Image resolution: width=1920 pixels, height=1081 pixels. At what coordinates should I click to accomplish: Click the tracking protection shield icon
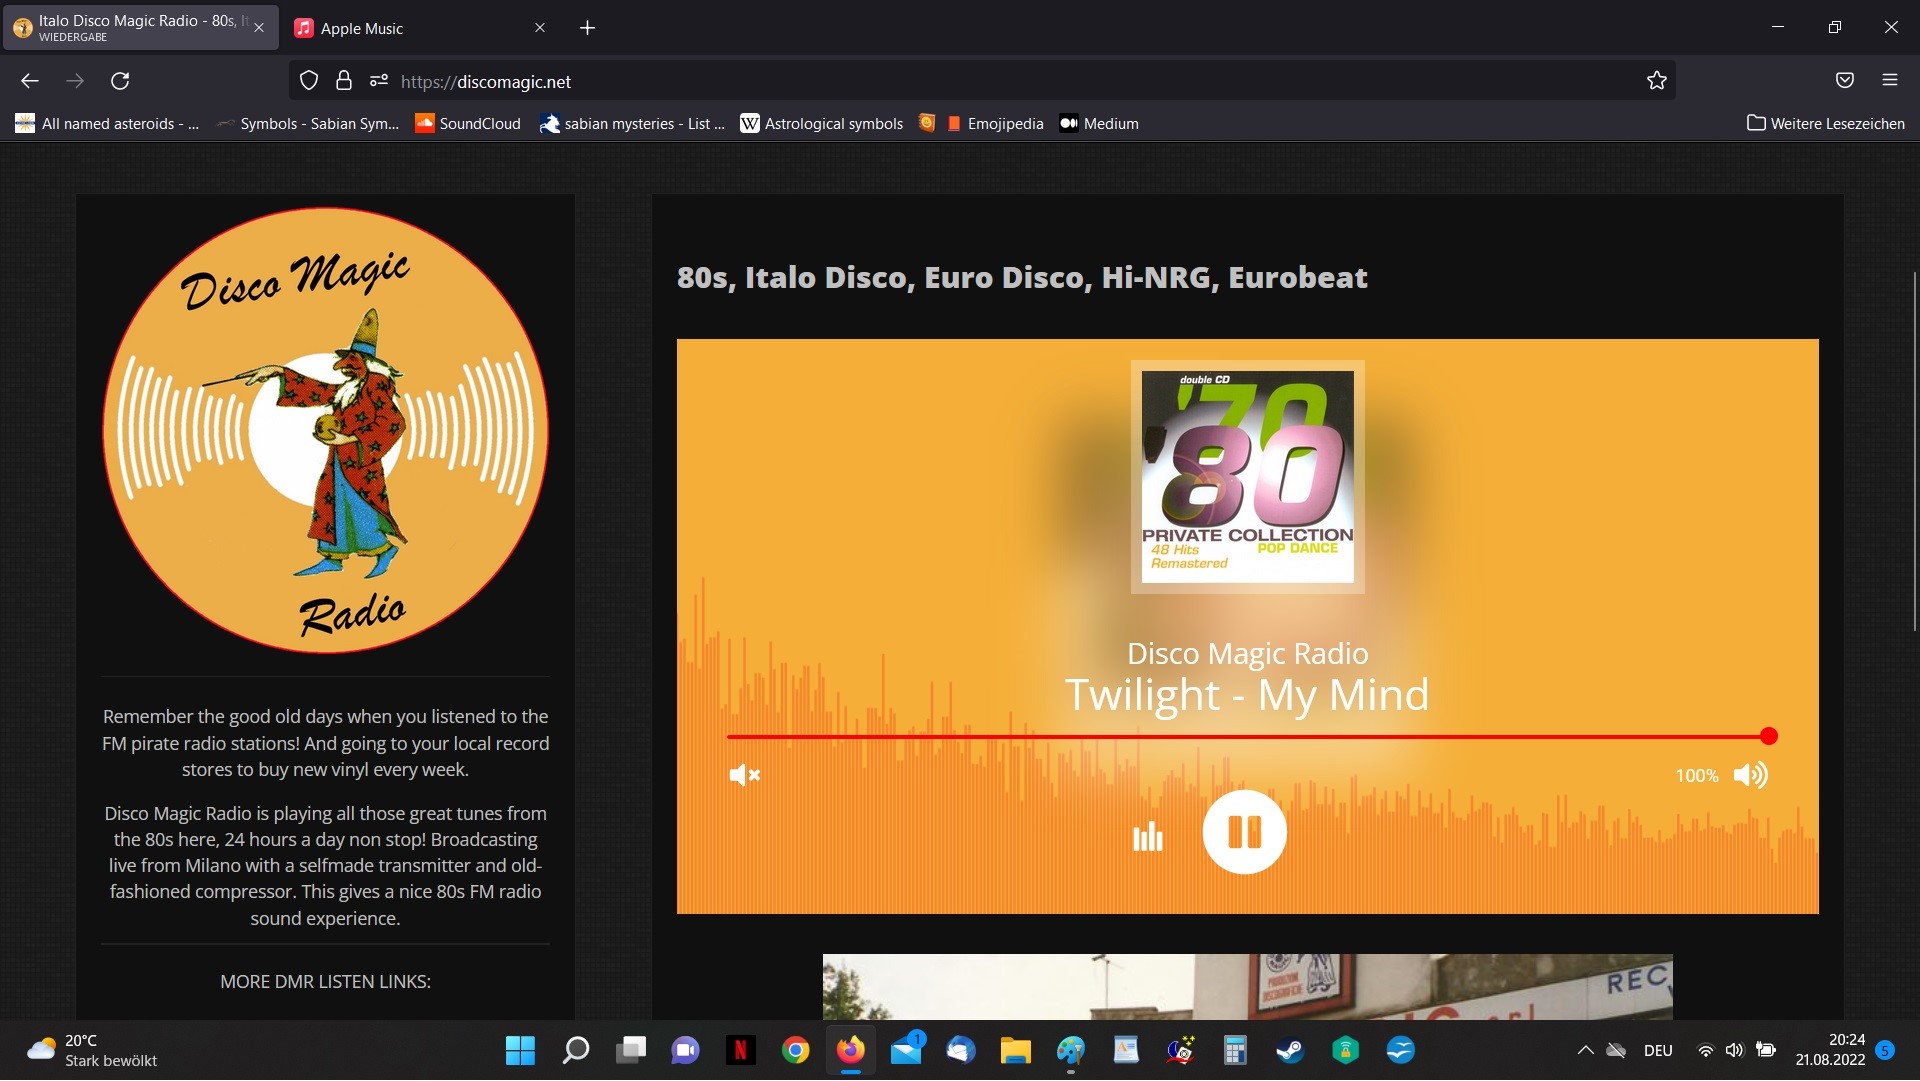[x=309, y=81]
